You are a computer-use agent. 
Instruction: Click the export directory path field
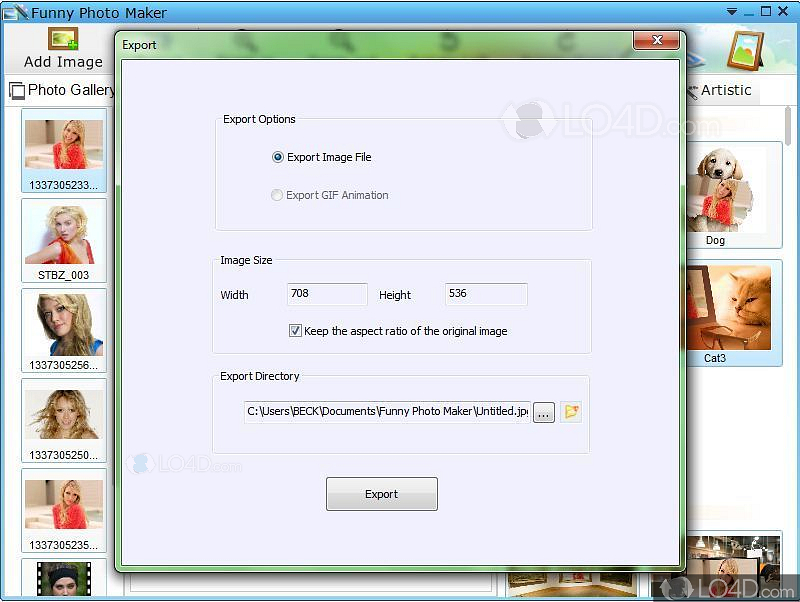385,411
